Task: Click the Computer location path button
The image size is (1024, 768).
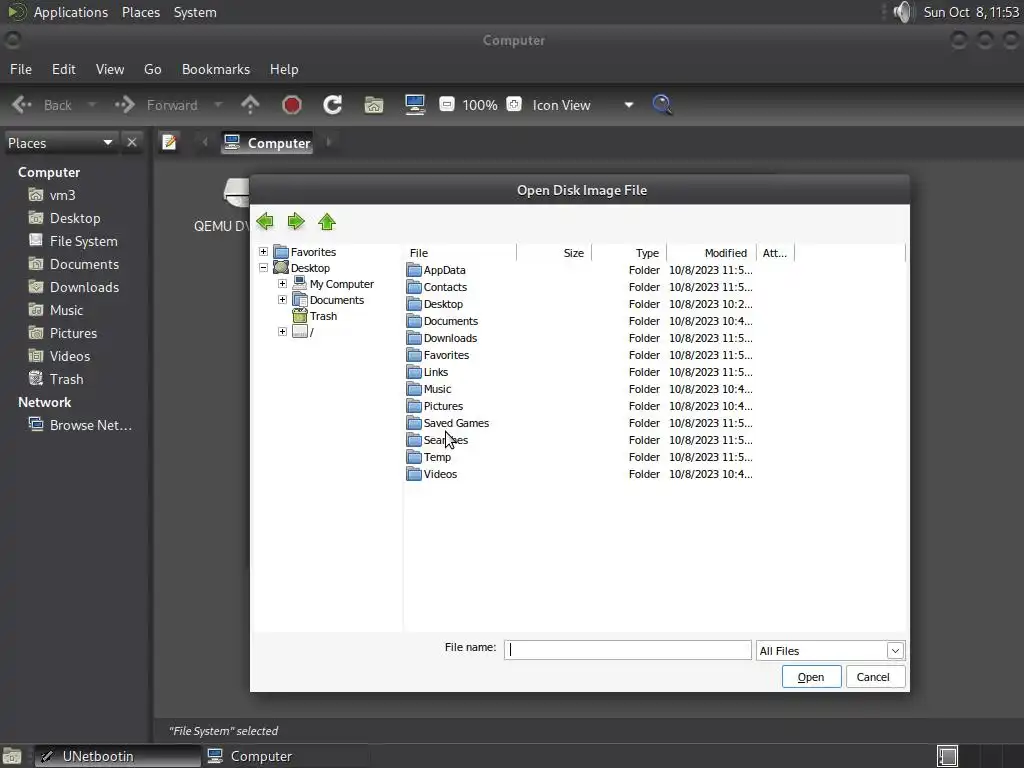Action: coord(267,142)
